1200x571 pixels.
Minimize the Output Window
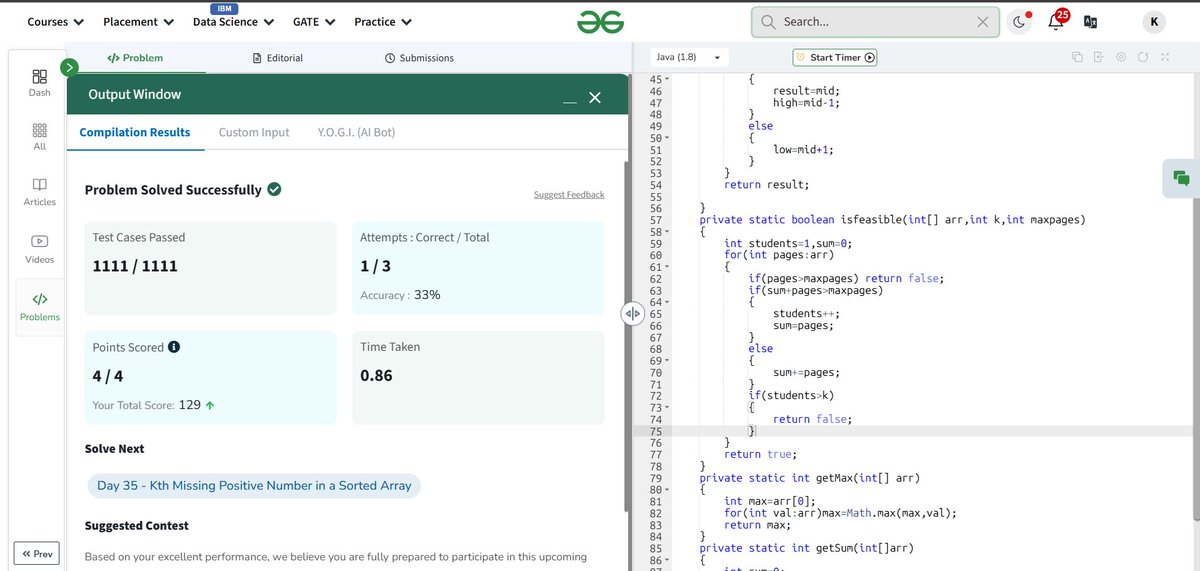pyautogui.click(x=569, y=101)
